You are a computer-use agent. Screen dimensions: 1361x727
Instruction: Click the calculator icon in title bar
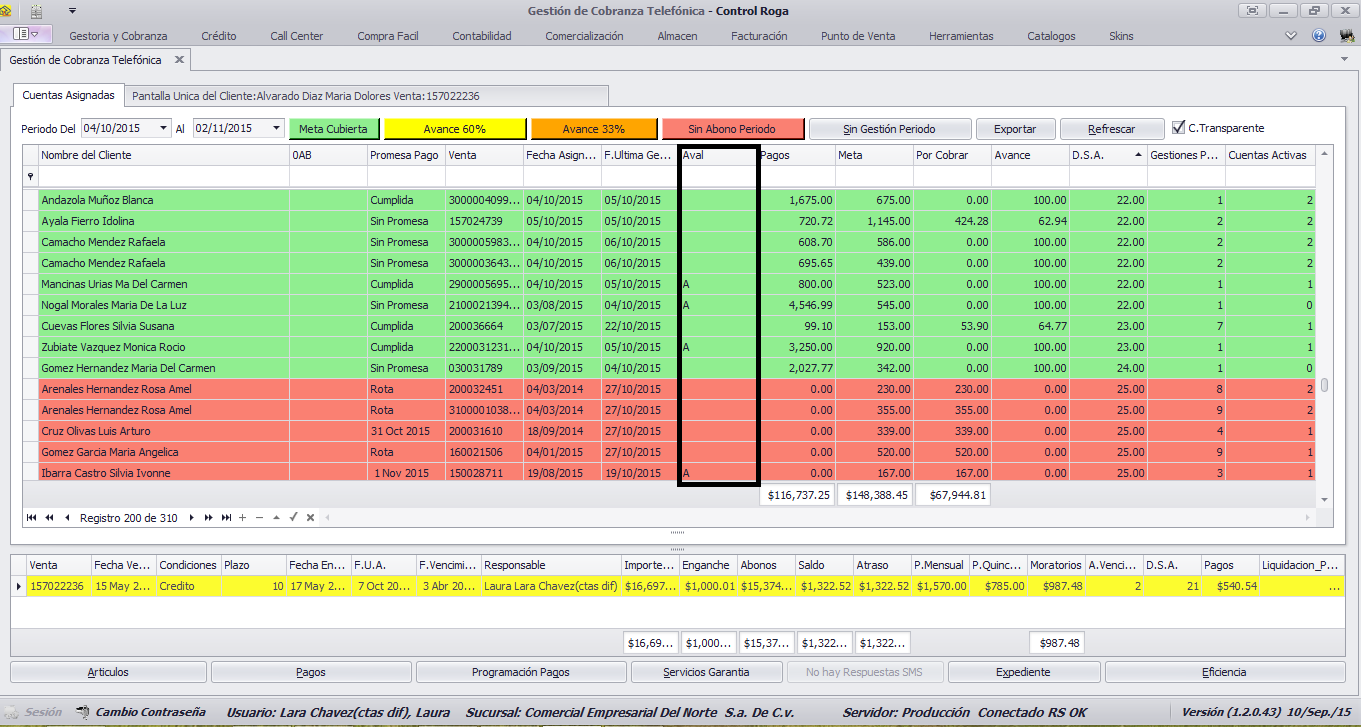pos(37,12)
